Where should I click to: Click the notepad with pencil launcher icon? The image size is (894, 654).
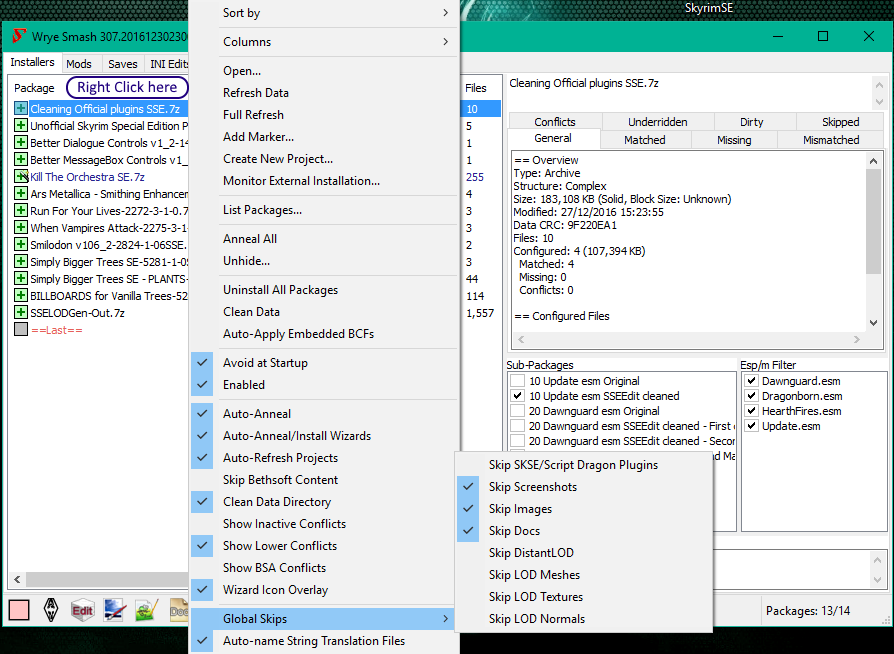click(146, 609)
